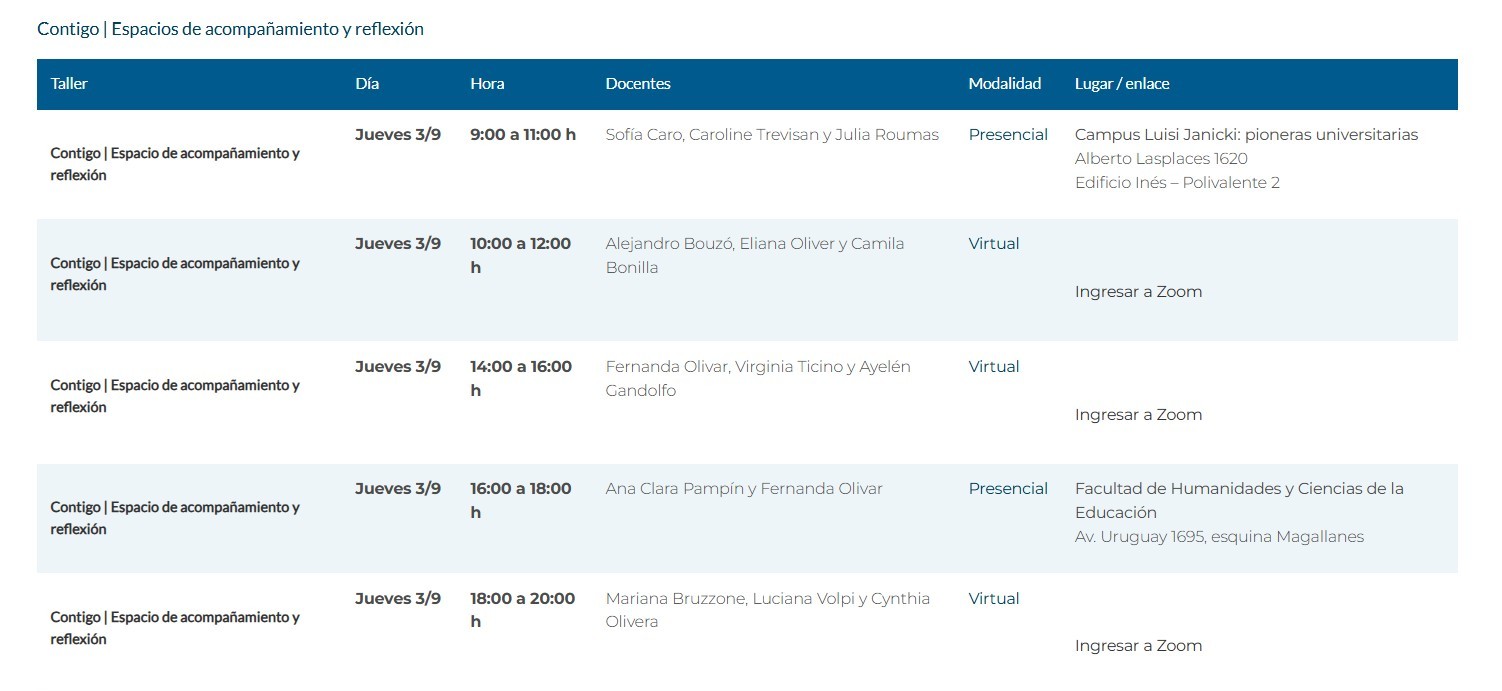Click the Virtual label in 10:00 row
Screen dimensions: 1502x691
[994, 244]
